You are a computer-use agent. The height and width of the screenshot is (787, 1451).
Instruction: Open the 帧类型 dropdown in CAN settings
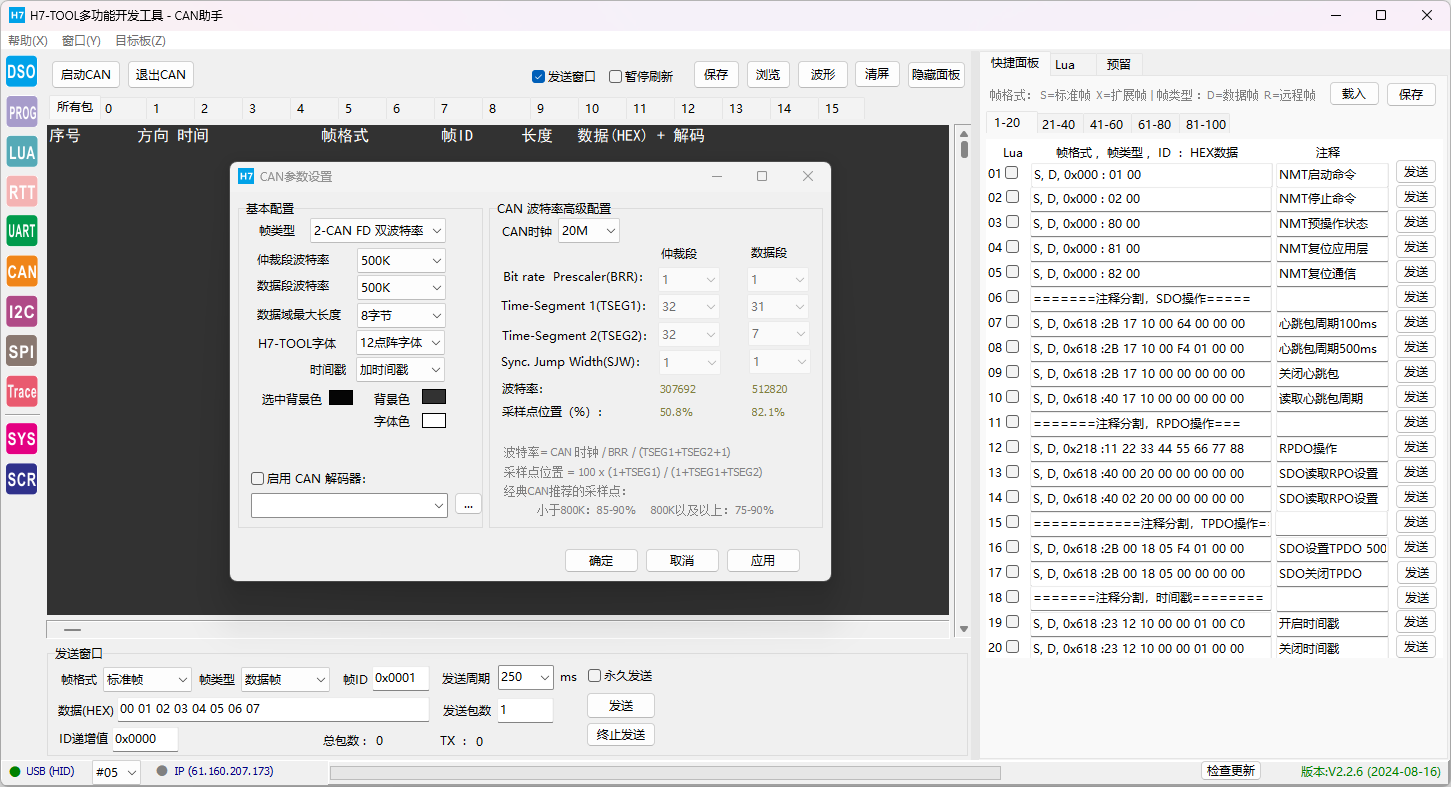(378, 231)
